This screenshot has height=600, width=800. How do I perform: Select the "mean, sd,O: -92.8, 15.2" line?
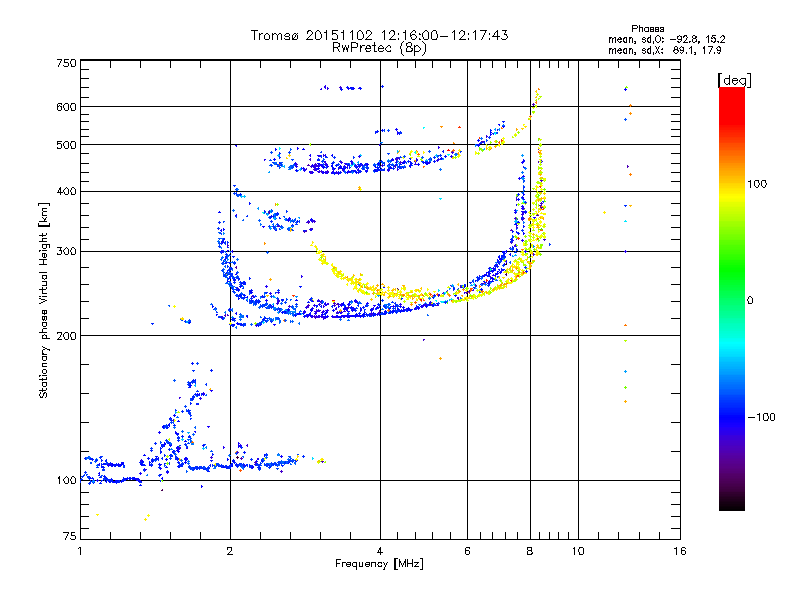coord(666,39)
